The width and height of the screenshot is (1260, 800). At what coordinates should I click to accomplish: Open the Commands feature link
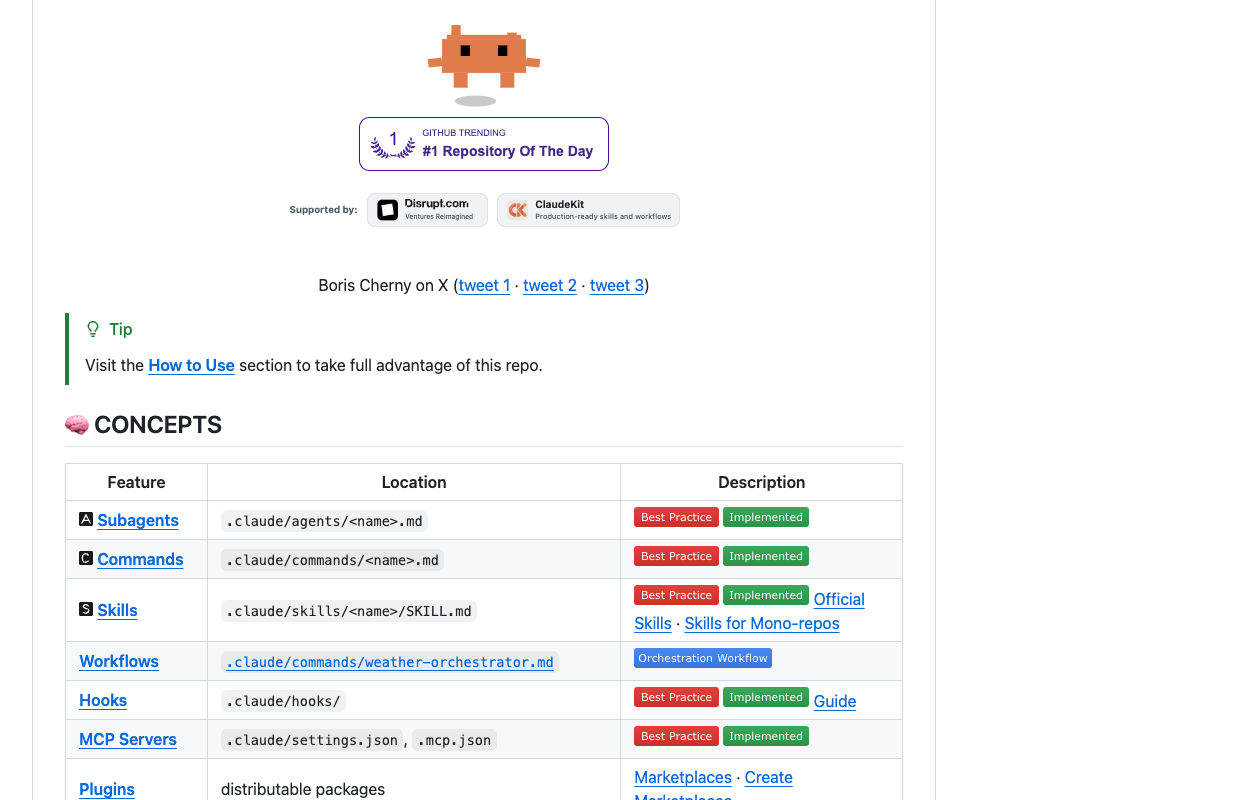click(140, 559)
